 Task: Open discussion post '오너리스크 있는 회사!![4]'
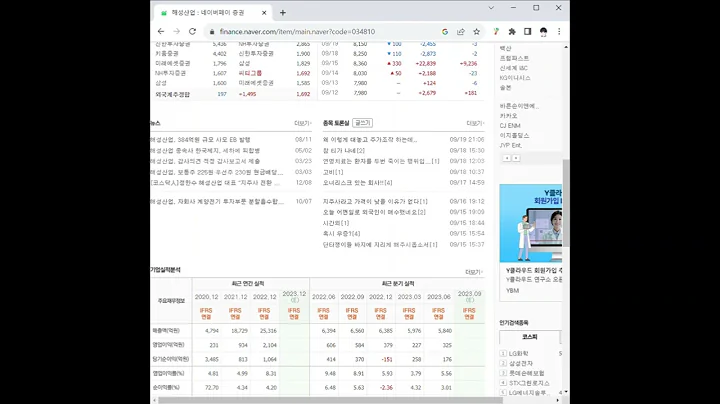357,183
